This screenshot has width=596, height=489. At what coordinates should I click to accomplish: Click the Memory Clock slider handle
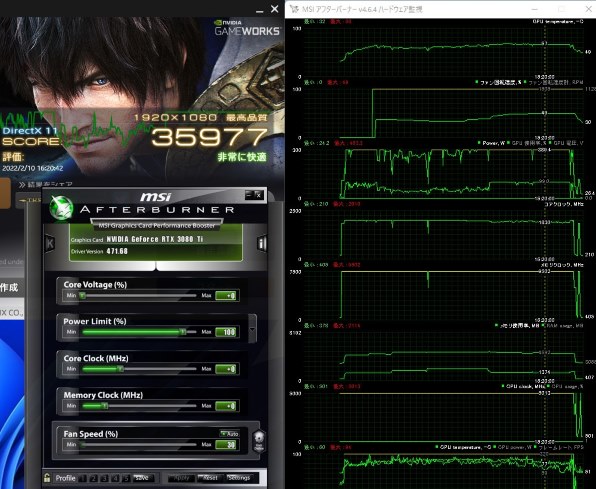105,406
